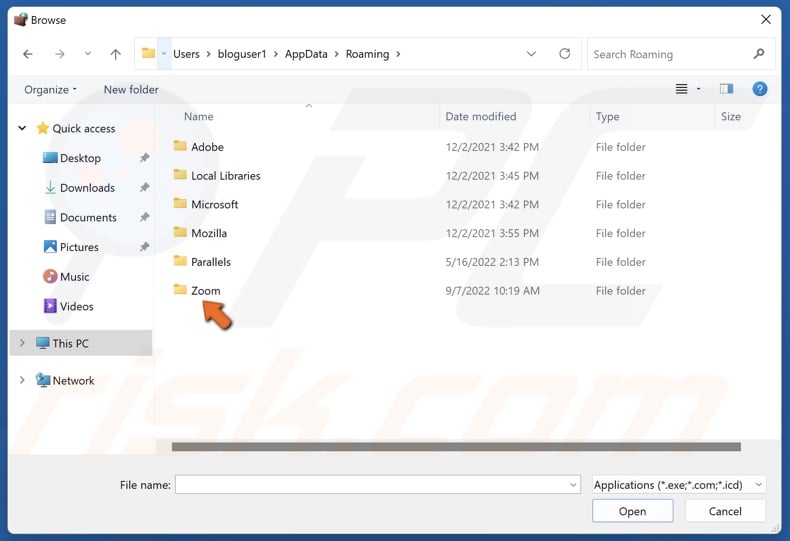Select the Microsoft folder

(215, 205)
